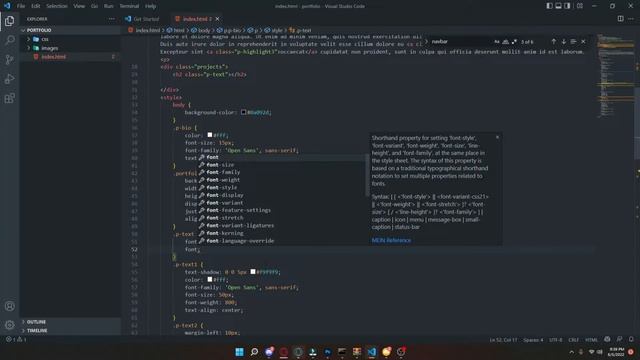
Task: Open the Explorer view in activity bar
Action: [10, 21]
